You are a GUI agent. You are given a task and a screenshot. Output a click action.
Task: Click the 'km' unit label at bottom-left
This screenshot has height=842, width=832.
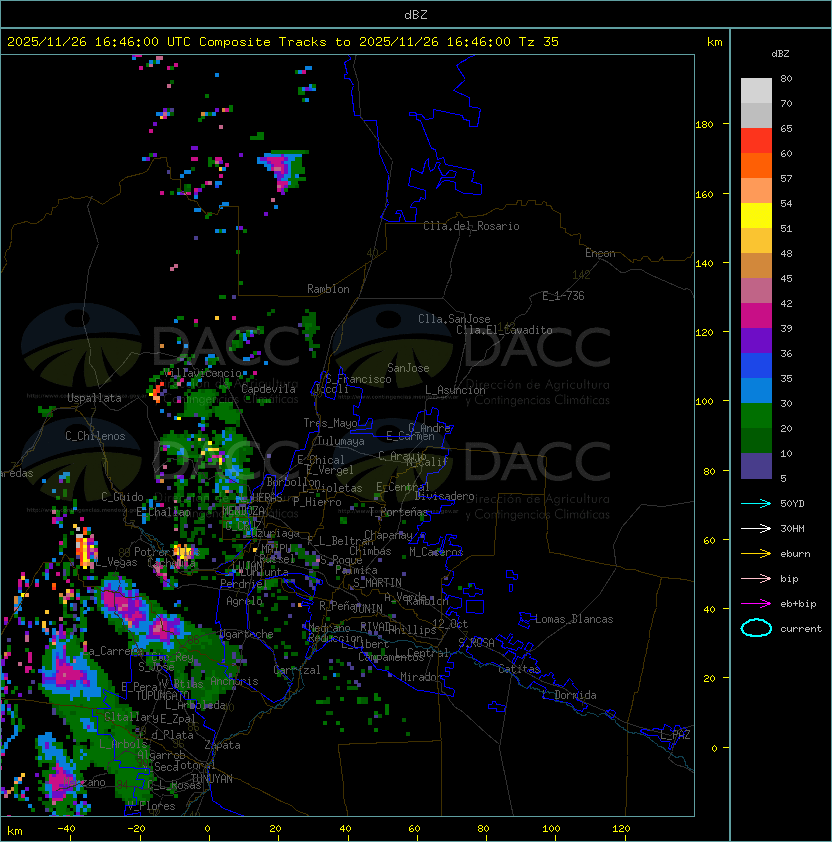click(15, 831)
